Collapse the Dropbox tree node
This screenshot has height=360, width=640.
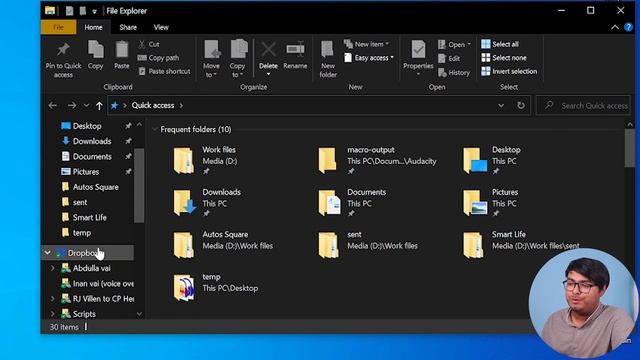[x=48, y=253]
